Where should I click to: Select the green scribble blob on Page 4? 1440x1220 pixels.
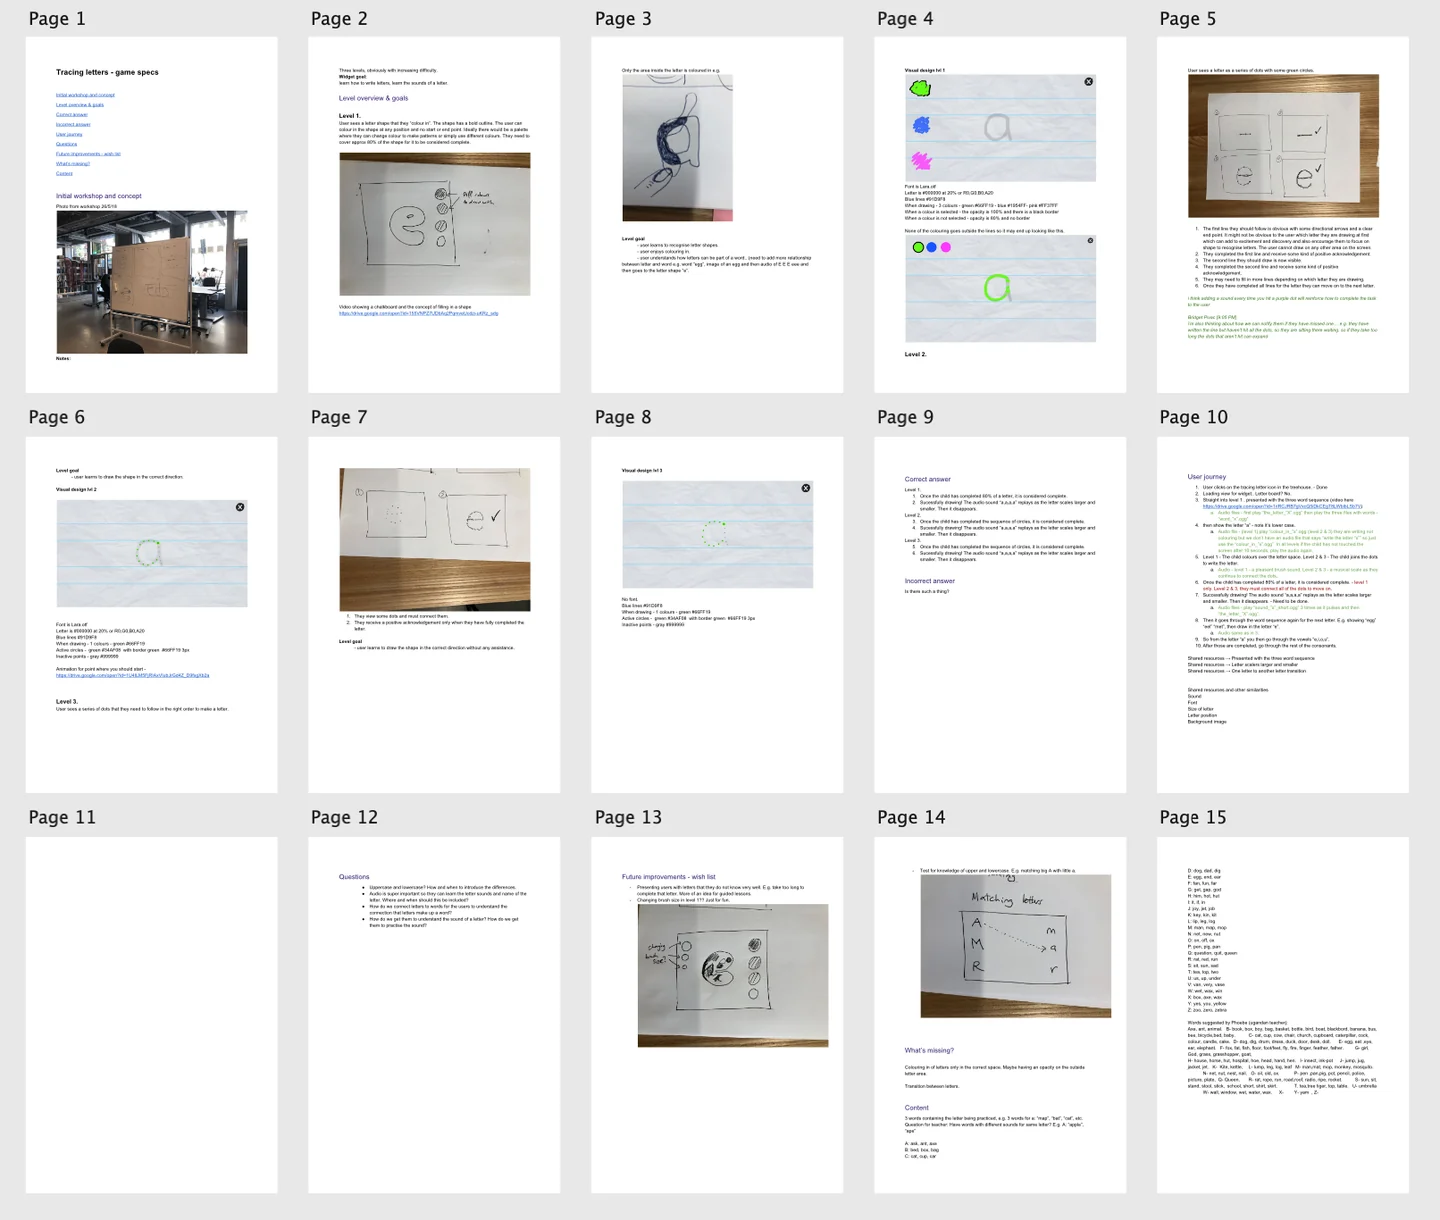[920, 88]
